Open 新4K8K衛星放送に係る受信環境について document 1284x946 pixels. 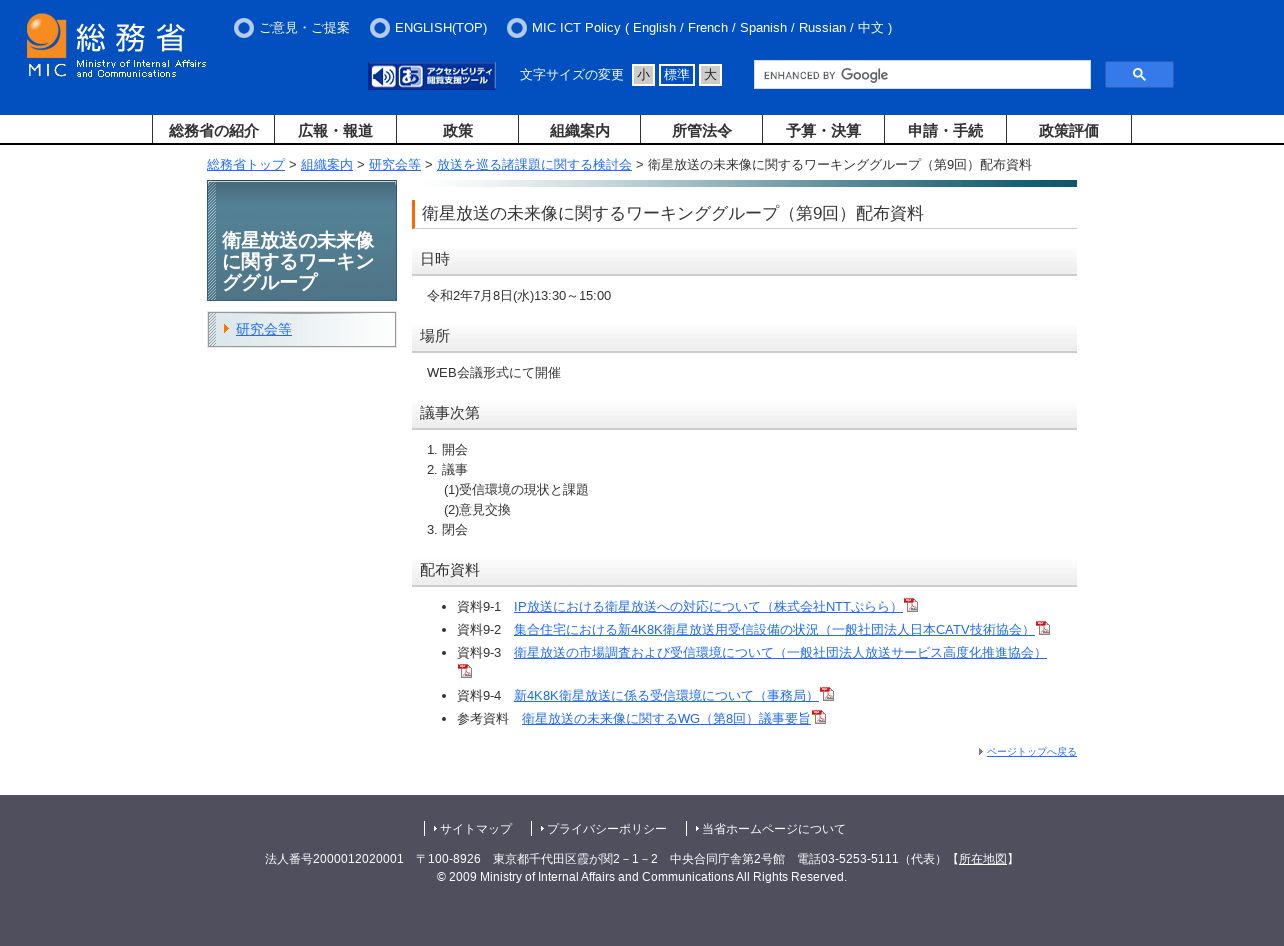pyautogui.click(x=667, y=695)
